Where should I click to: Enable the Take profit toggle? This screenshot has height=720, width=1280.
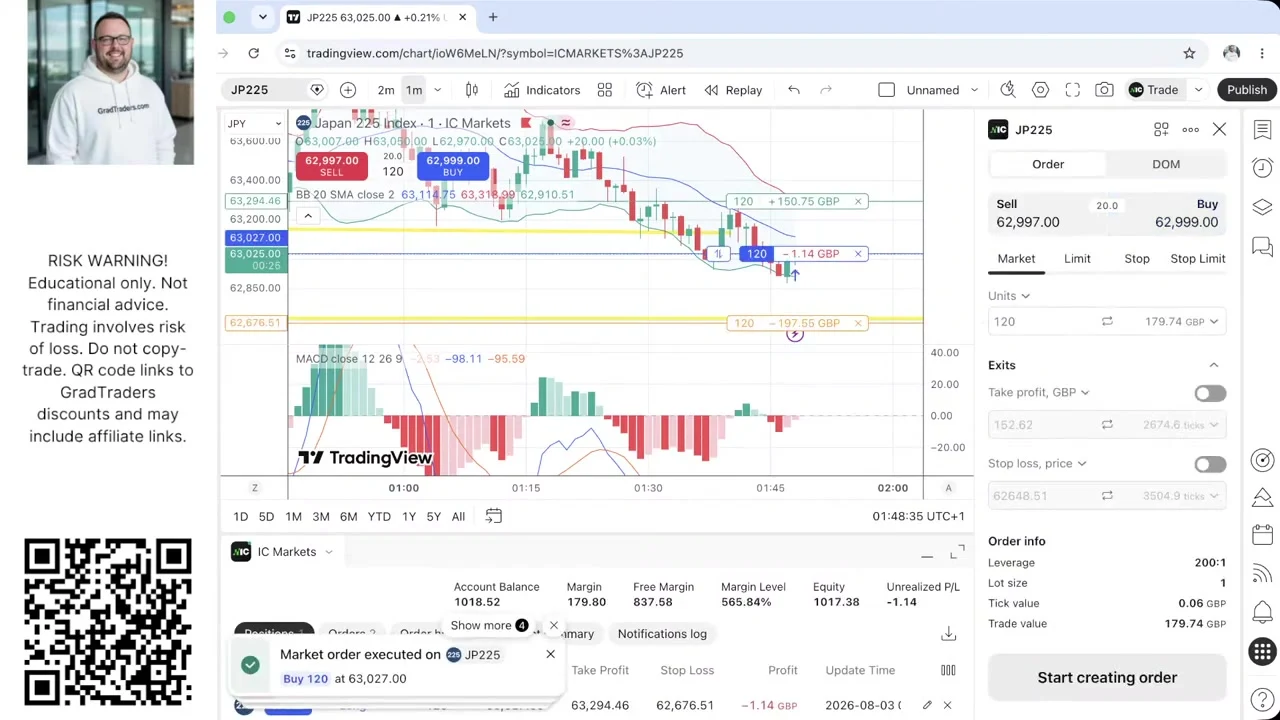pyautogui.click(x=1210, y=393)
